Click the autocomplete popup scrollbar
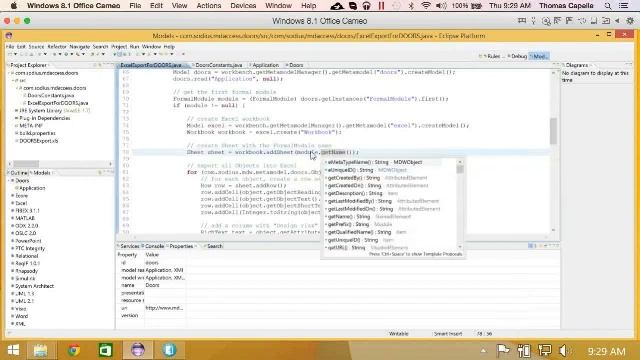The height and width of the screenshot is (360, 640). (x=460, y=169)
